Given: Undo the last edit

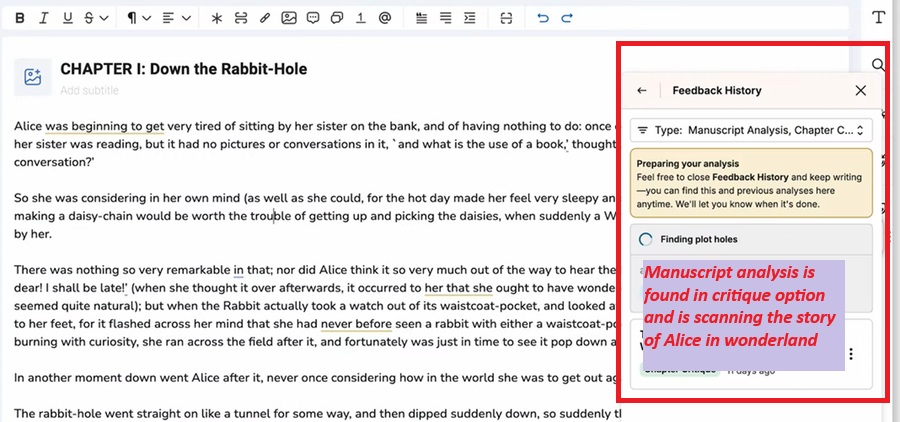Looking at the screenshot, I should (542, 18).
